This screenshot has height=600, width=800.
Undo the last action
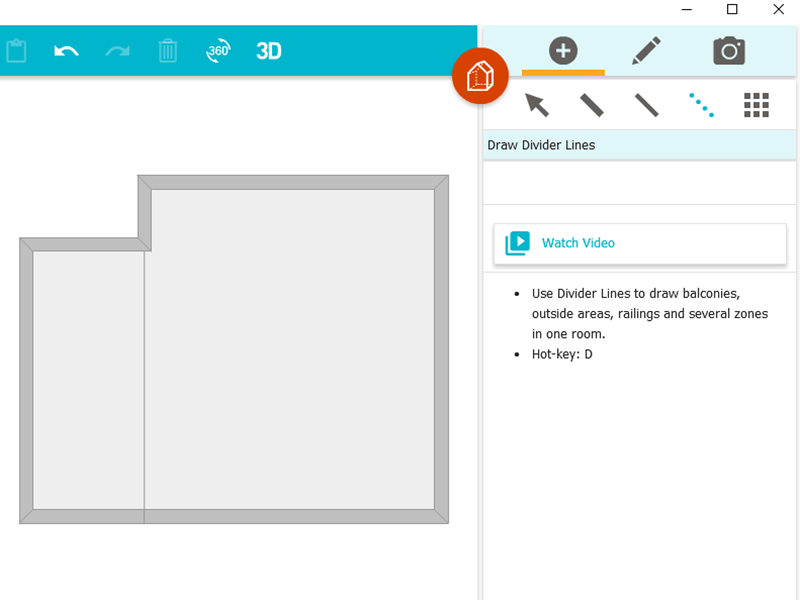(x=66, y=51)
